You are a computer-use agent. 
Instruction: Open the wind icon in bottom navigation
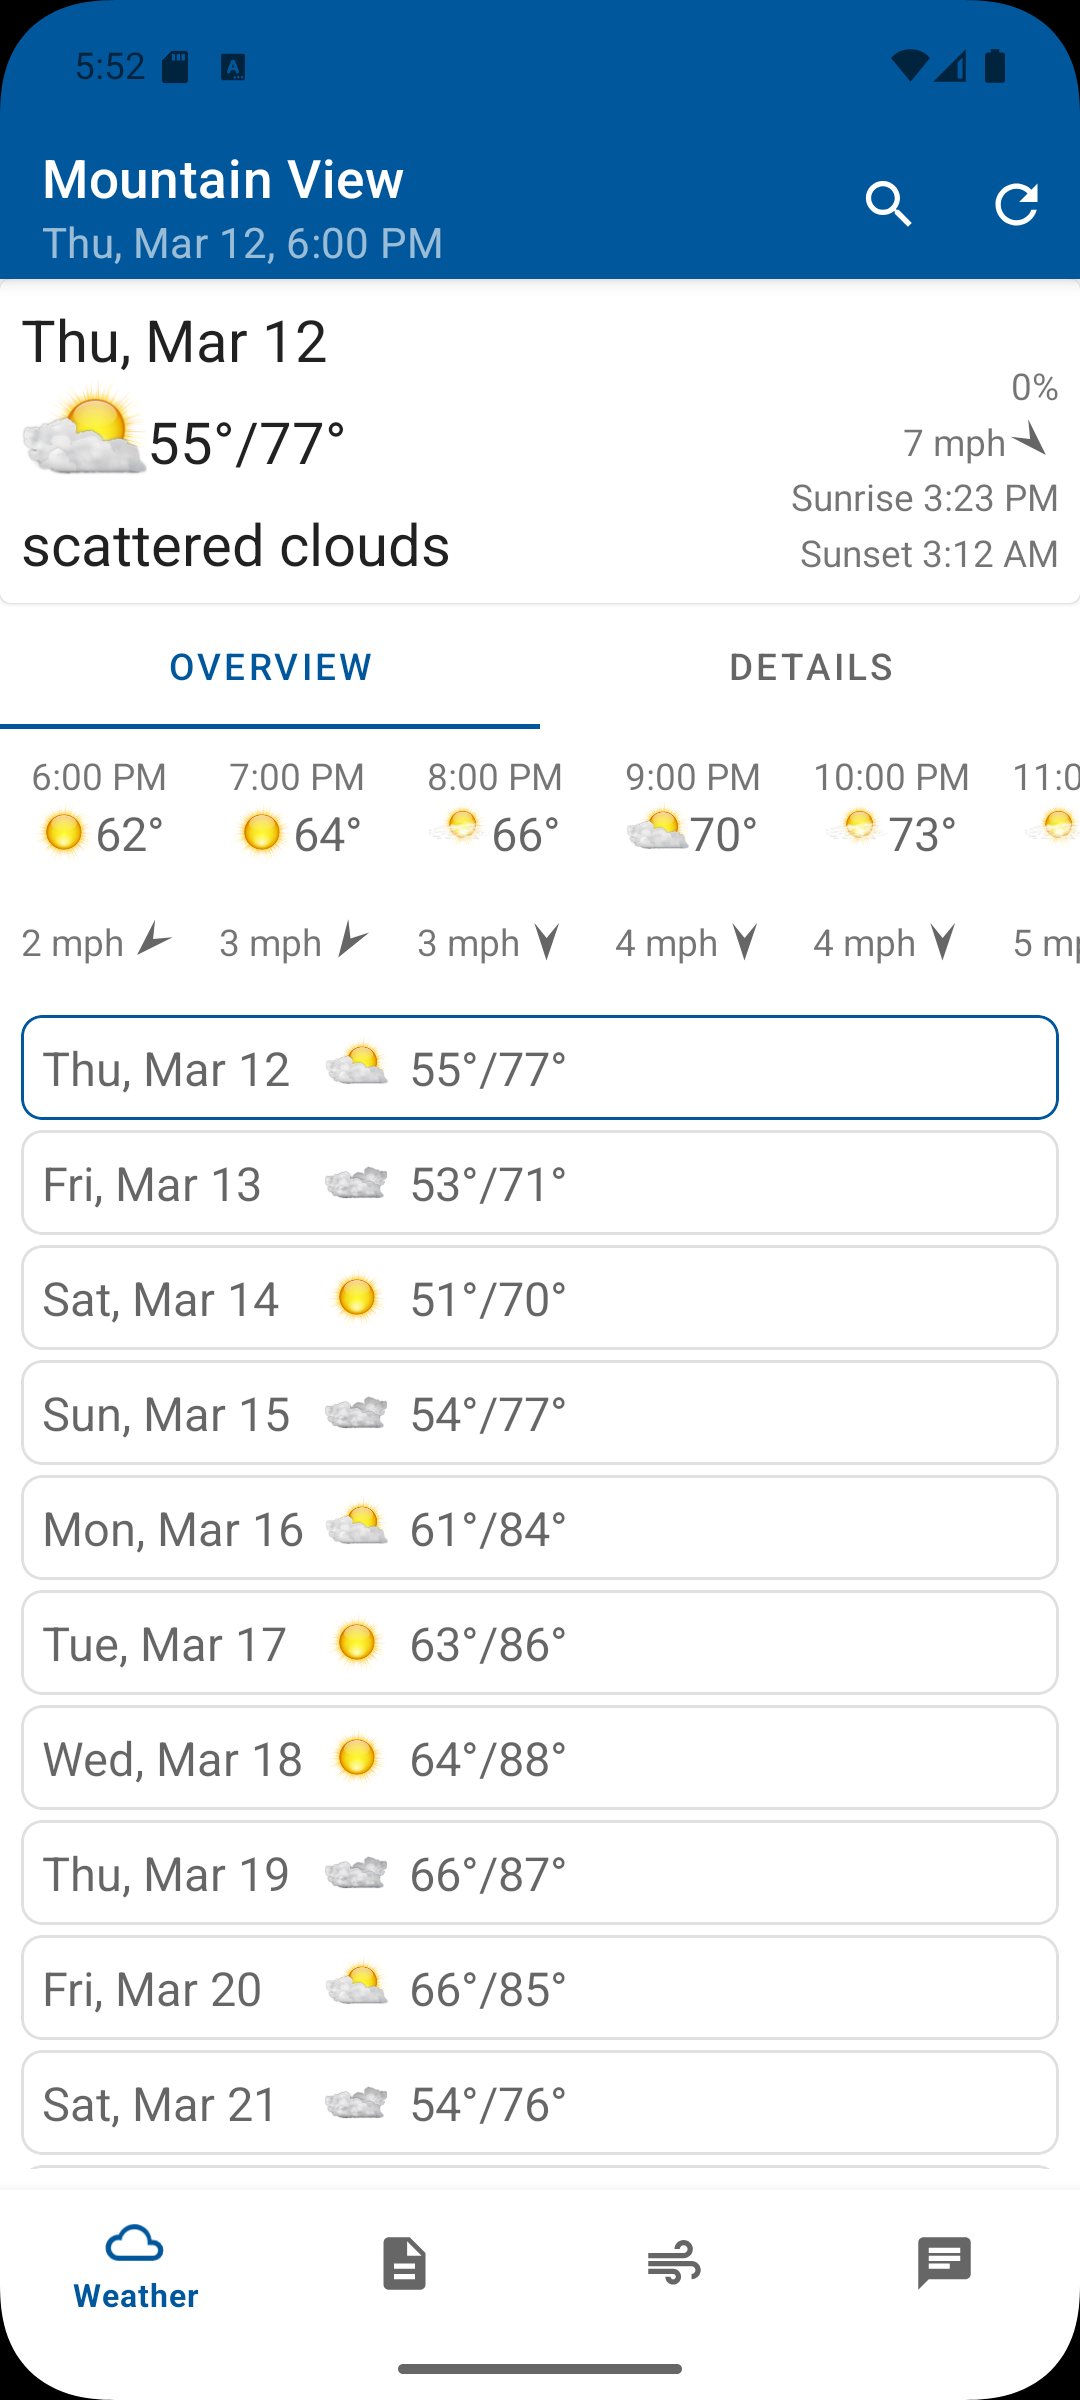click(x=674, y=2263)
